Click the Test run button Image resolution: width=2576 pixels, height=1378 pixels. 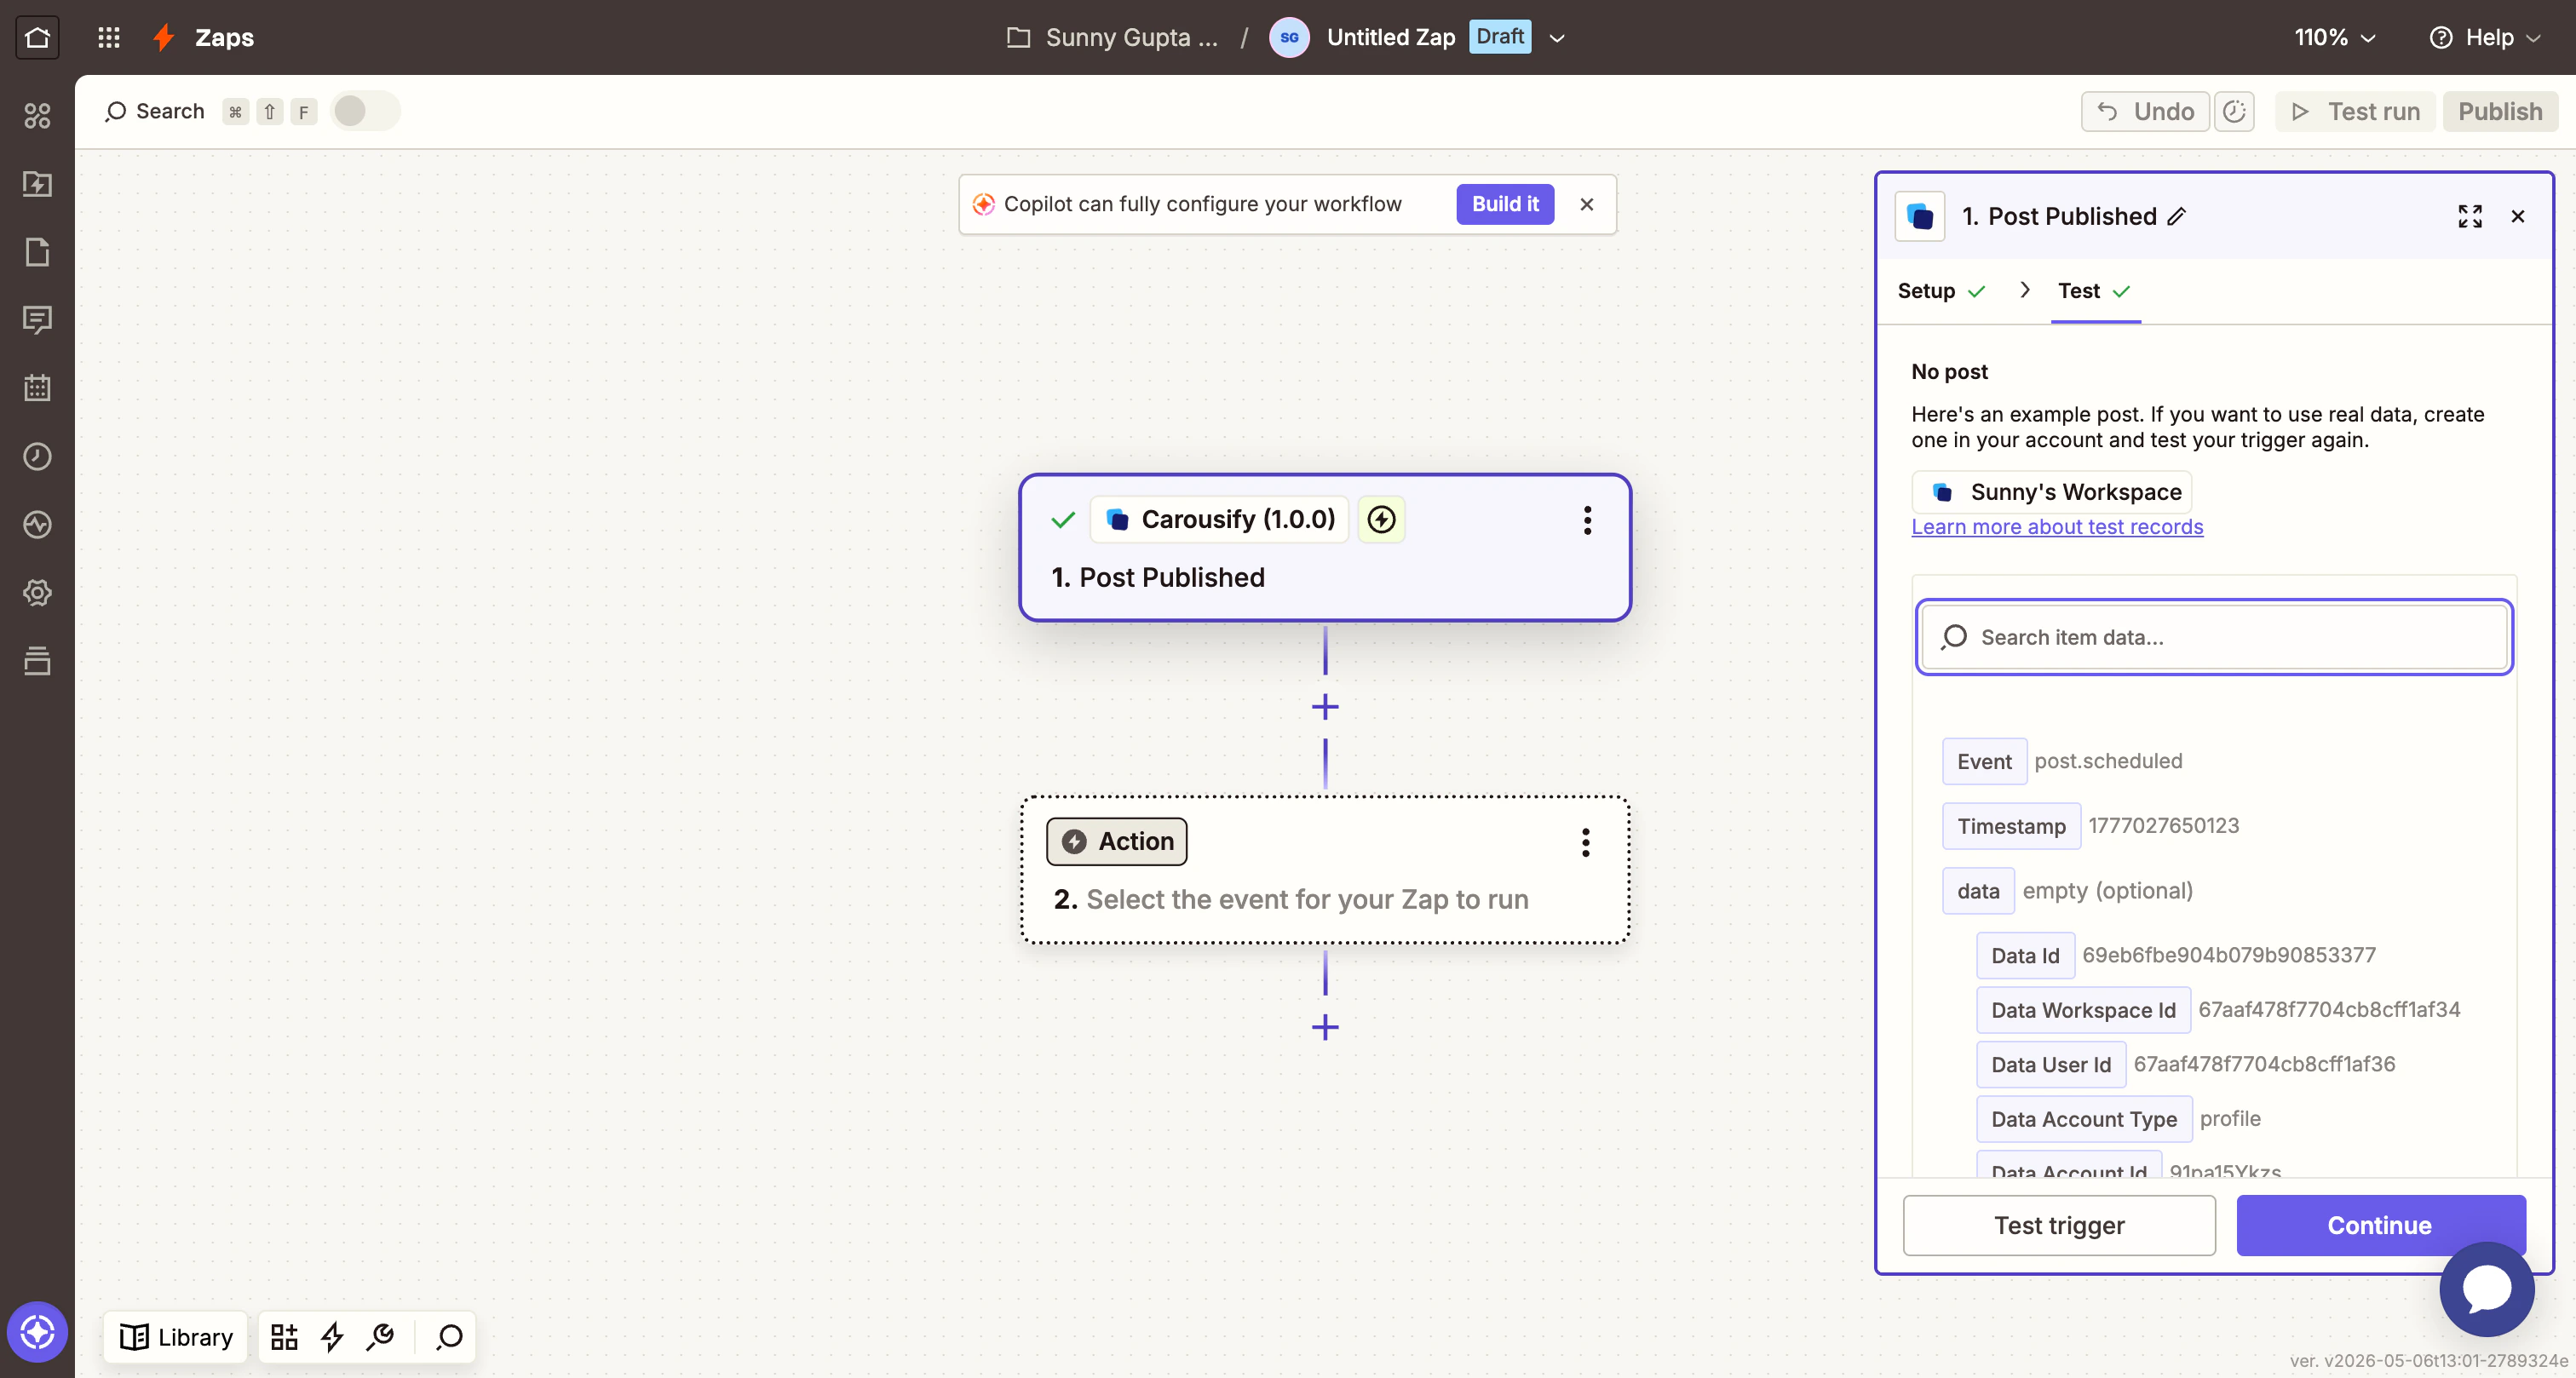[2355, 111]
